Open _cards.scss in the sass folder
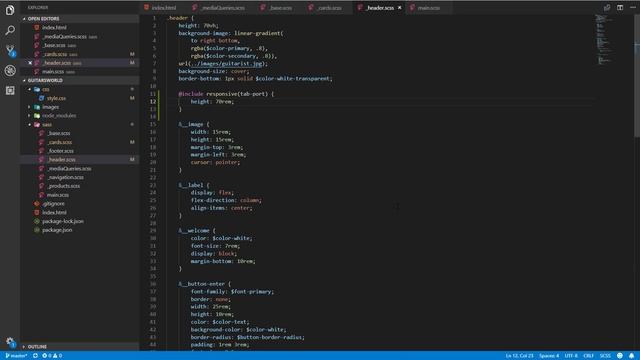Image resolution: width=640 pixels, height=360 pixels. click(60, 142)
